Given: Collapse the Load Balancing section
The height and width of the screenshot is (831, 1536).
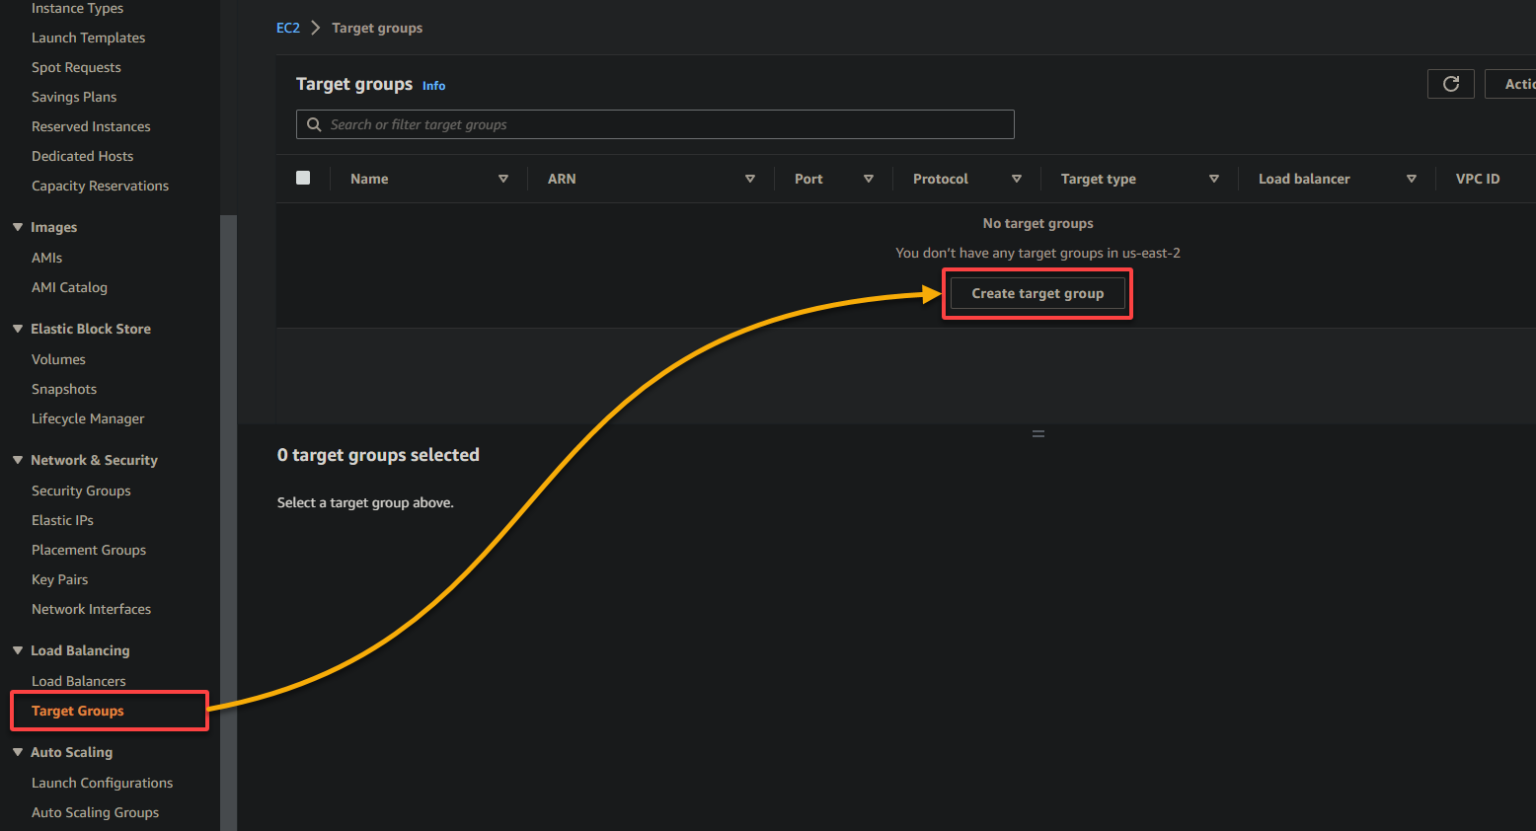Looking at the screenshot, I should coord(16,650).
